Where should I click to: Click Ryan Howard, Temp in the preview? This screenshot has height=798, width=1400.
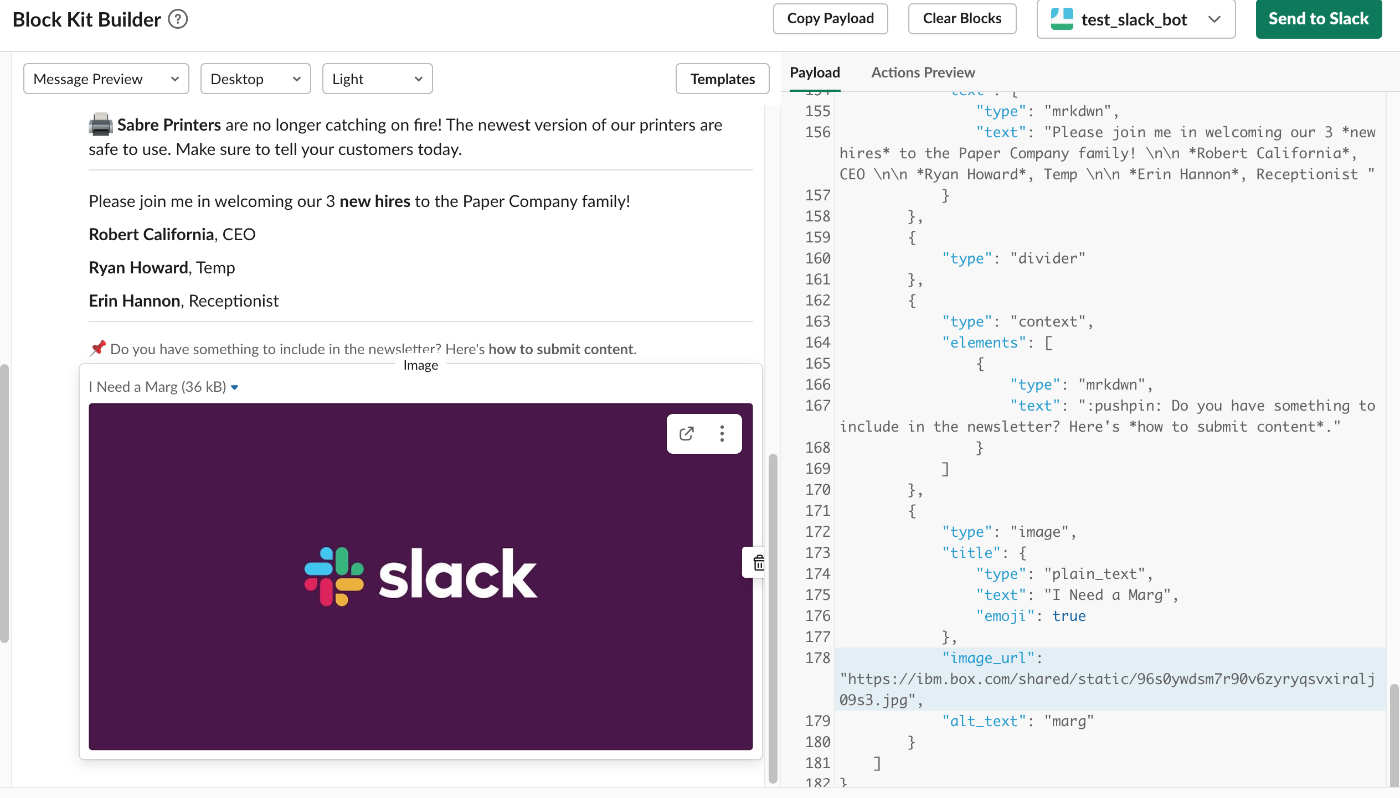(x=162, y=267)
